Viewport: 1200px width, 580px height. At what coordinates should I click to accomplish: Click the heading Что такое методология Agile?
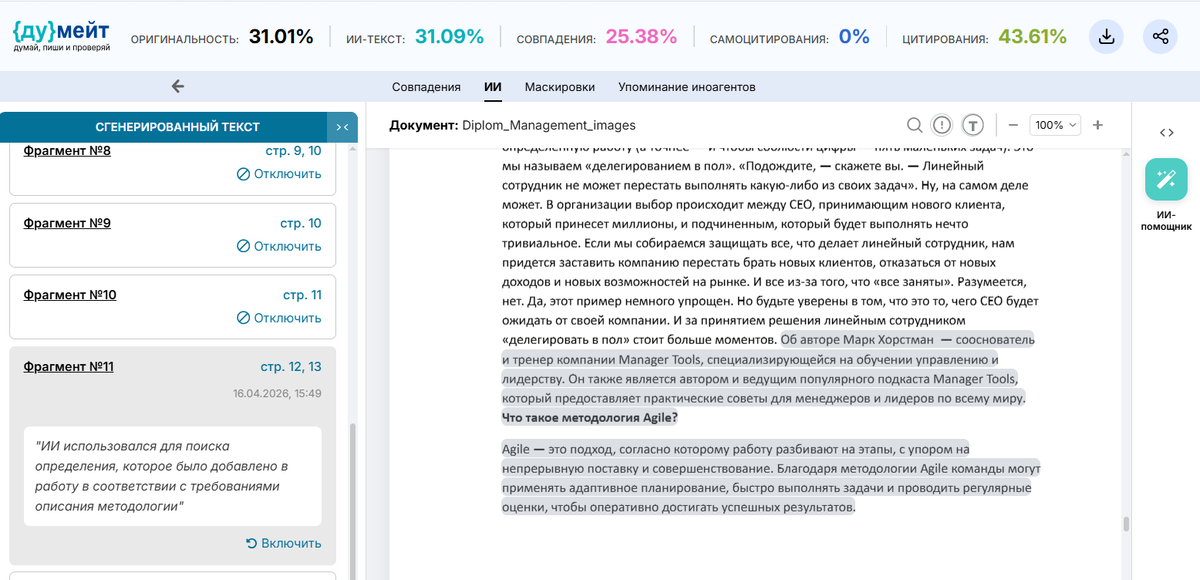[x=589, y=417]
